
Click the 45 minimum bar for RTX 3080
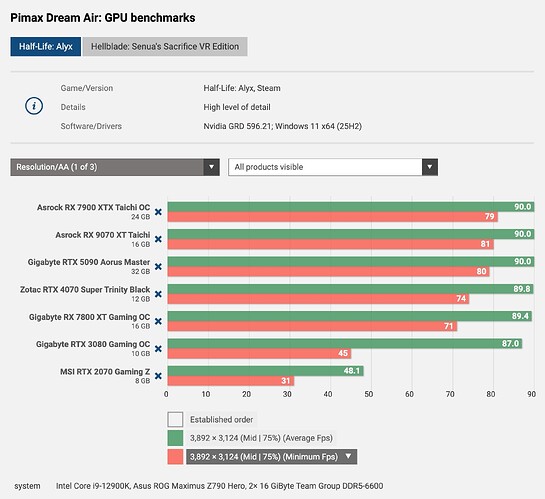(x=259, y=353)
